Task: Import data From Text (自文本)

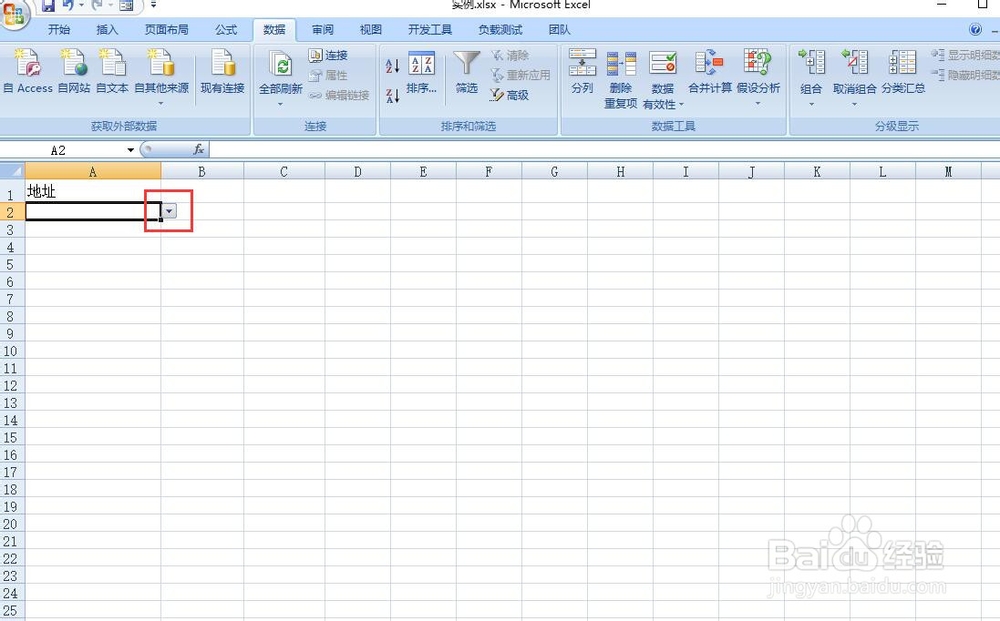Action: 112,71
